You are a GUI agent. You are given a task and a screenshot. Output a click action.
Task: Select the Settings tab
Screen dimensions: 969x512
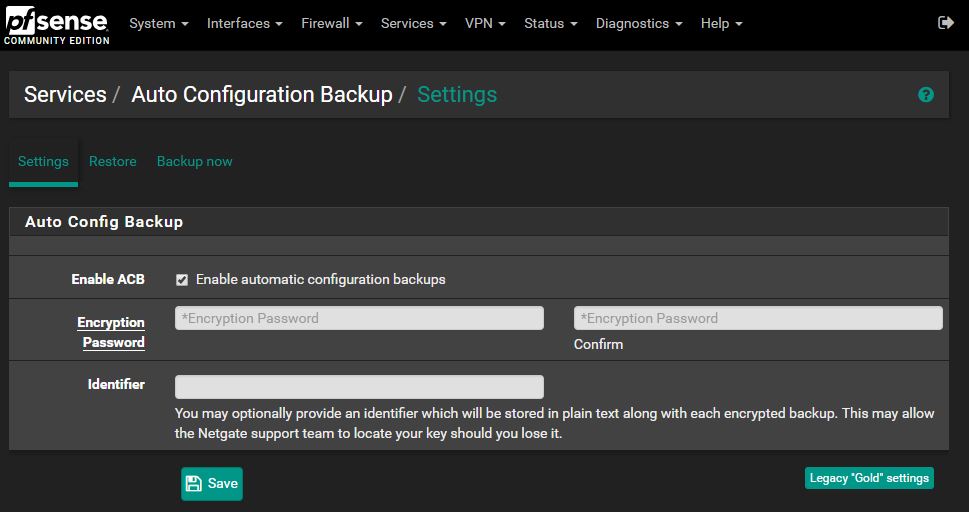tap(43, 161)
